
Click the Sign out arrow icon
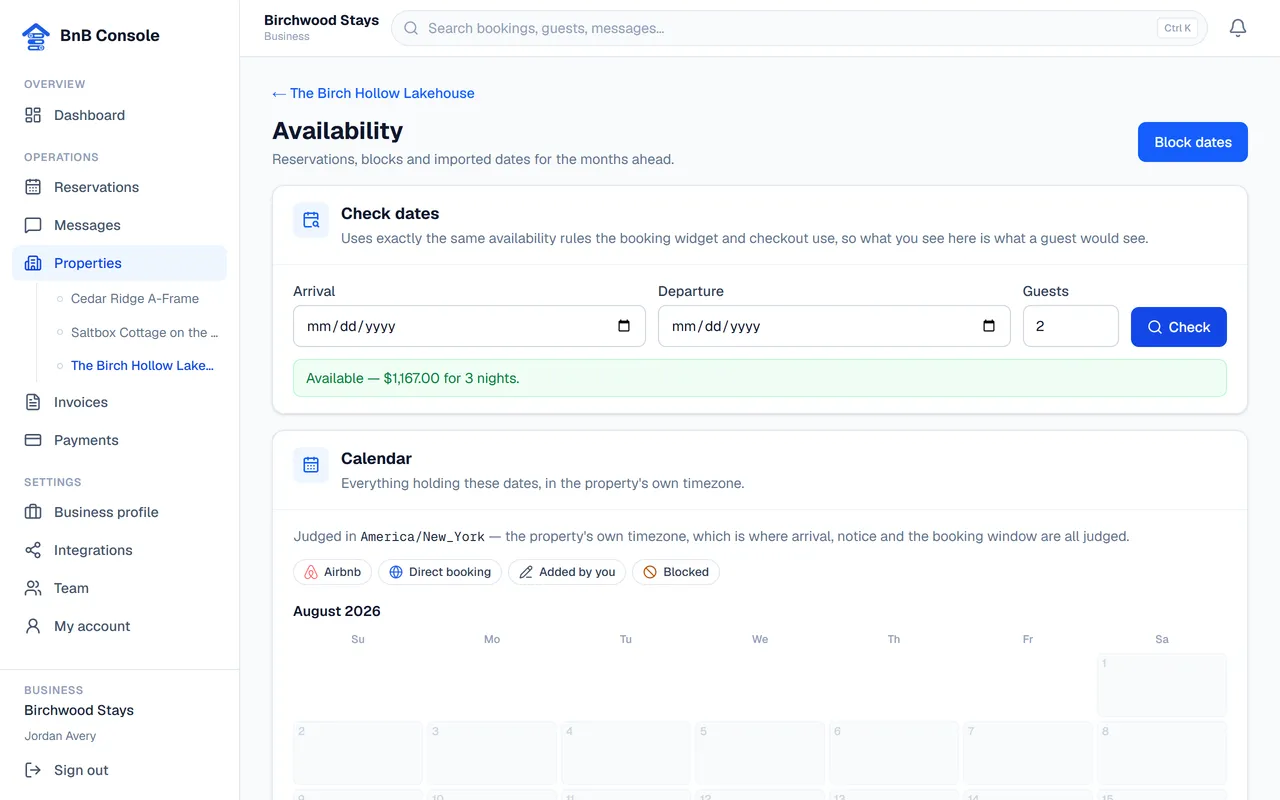point(33,770)
